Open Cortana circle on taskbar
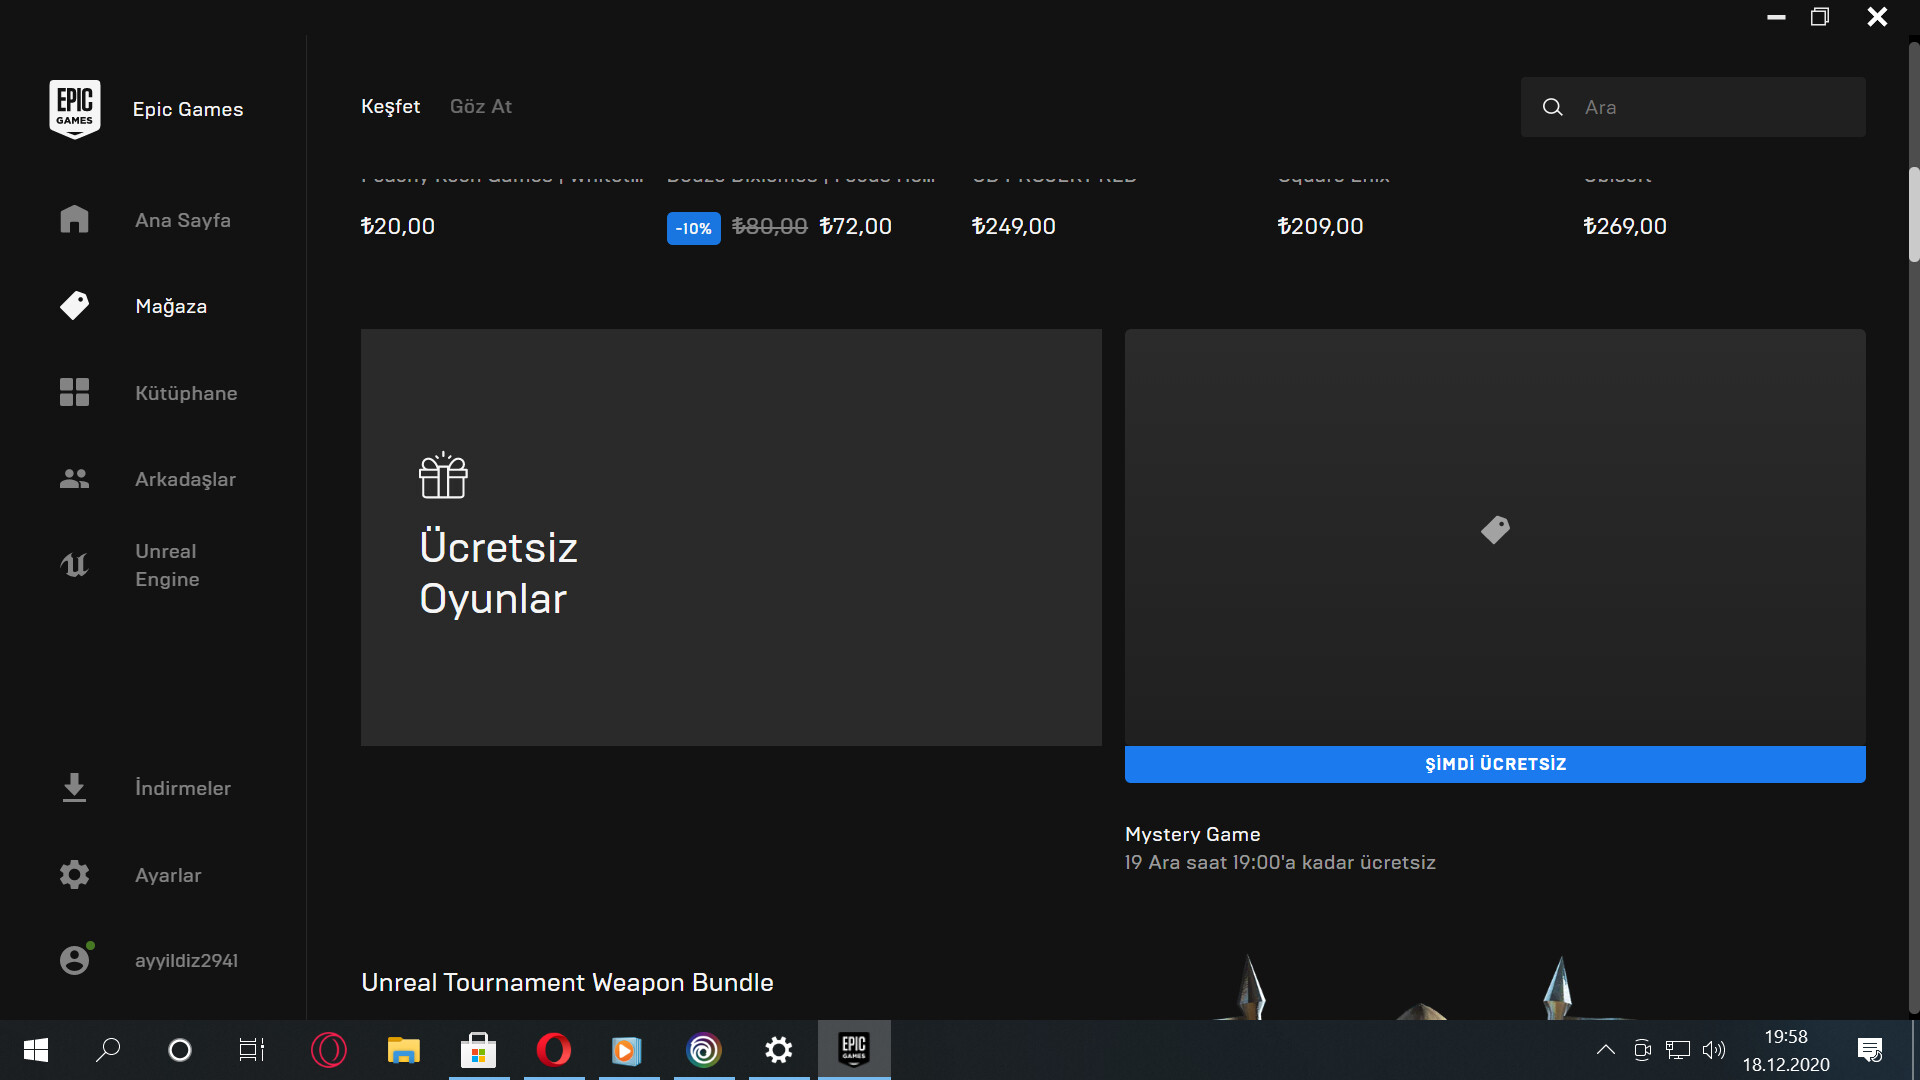 [x=180, y=1050]
